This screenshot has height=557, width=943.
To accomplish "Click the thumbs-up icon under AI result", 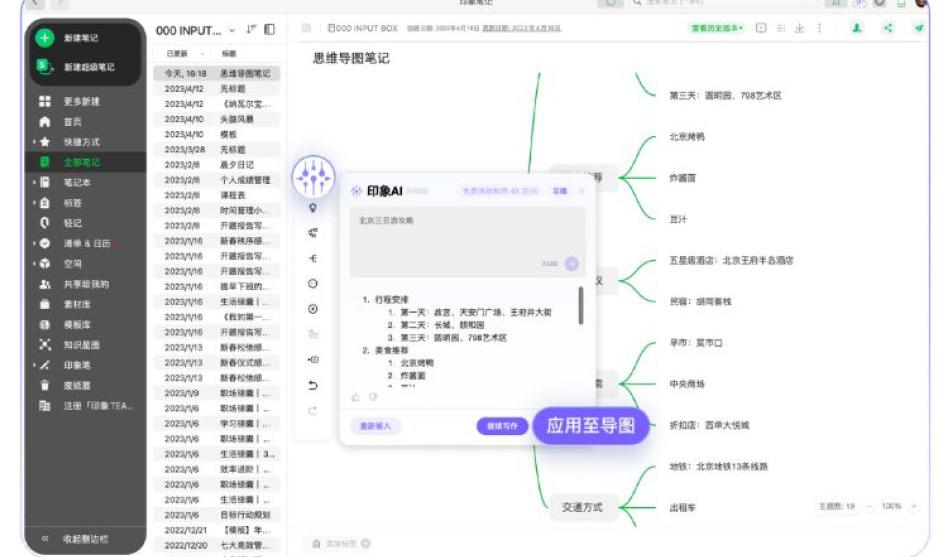I will (355, 397).
